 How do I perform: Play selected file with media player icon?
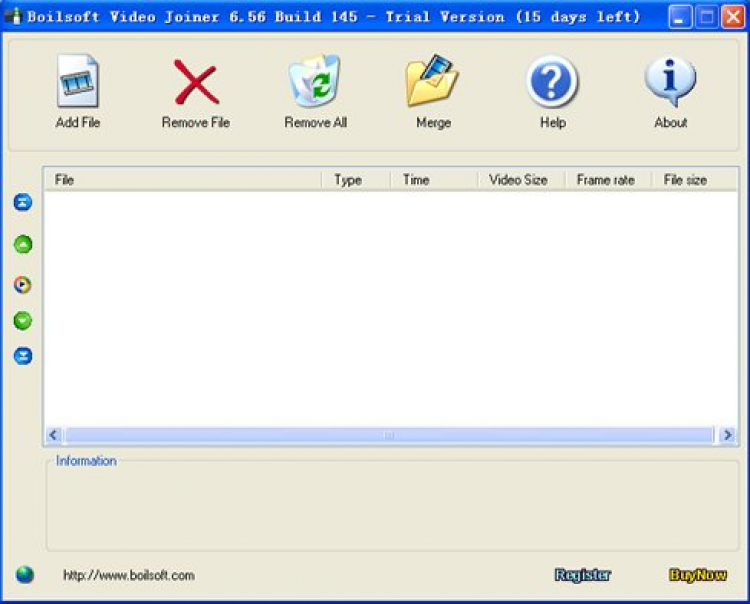[22, 285]
